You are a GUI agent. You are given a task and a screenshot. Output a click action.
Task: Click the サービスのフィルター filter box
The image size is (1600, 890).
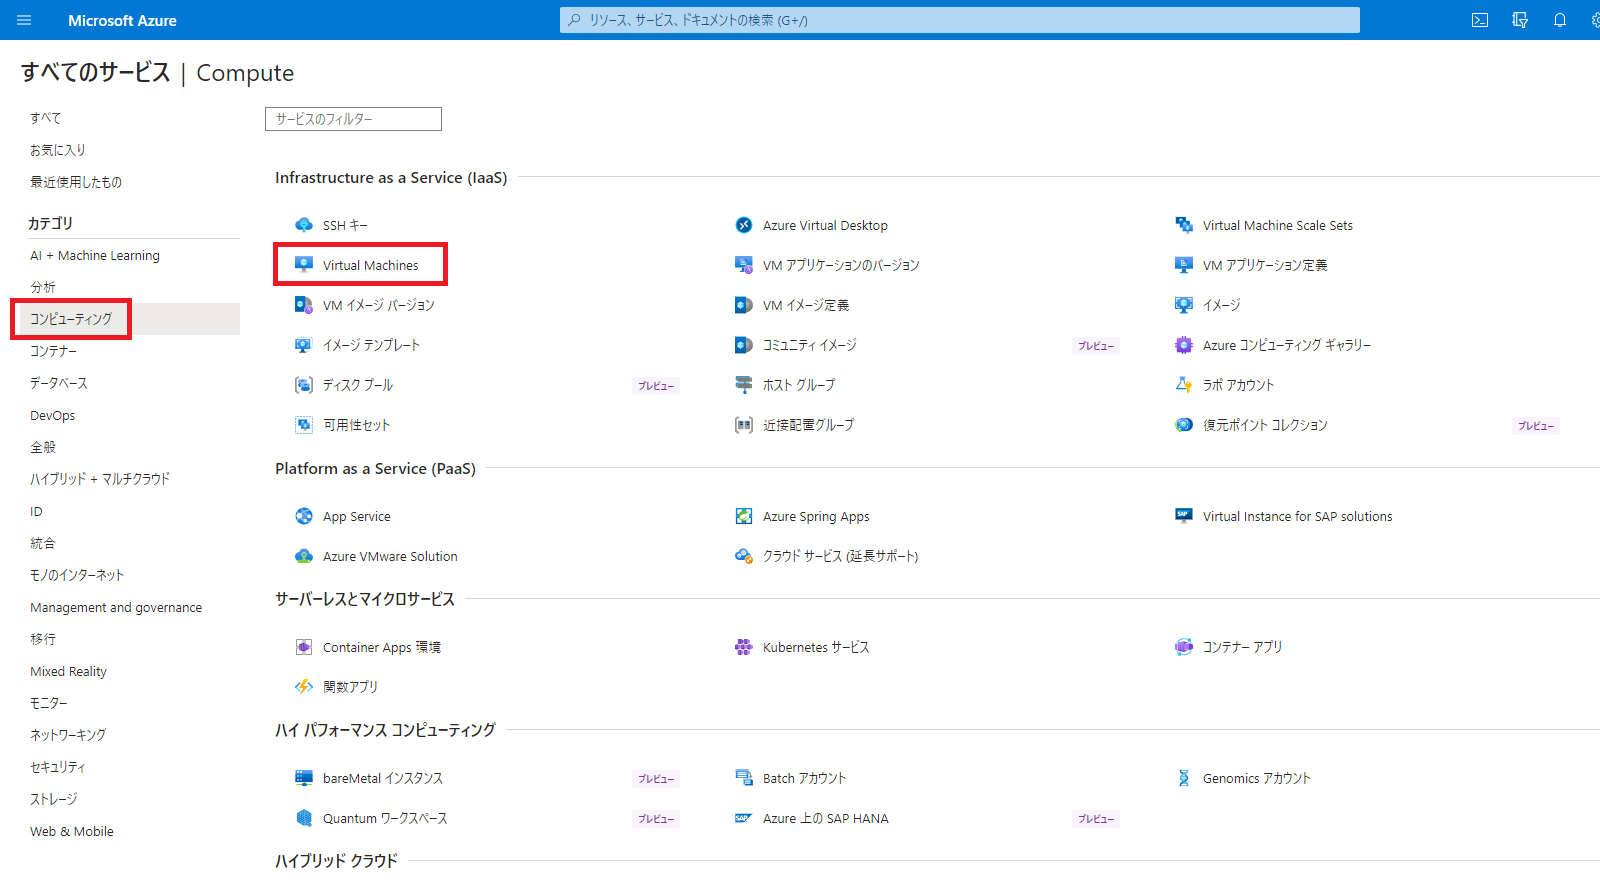tap(353, 119)
